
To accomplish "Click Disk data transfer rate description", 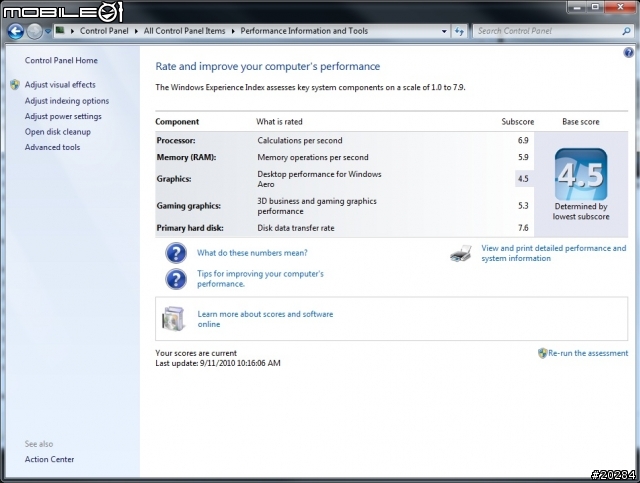I will pos(296,228).
